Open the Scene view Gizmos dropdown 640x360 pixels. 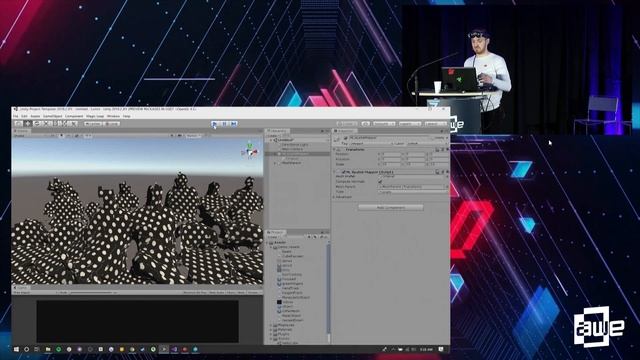[194, 136]
